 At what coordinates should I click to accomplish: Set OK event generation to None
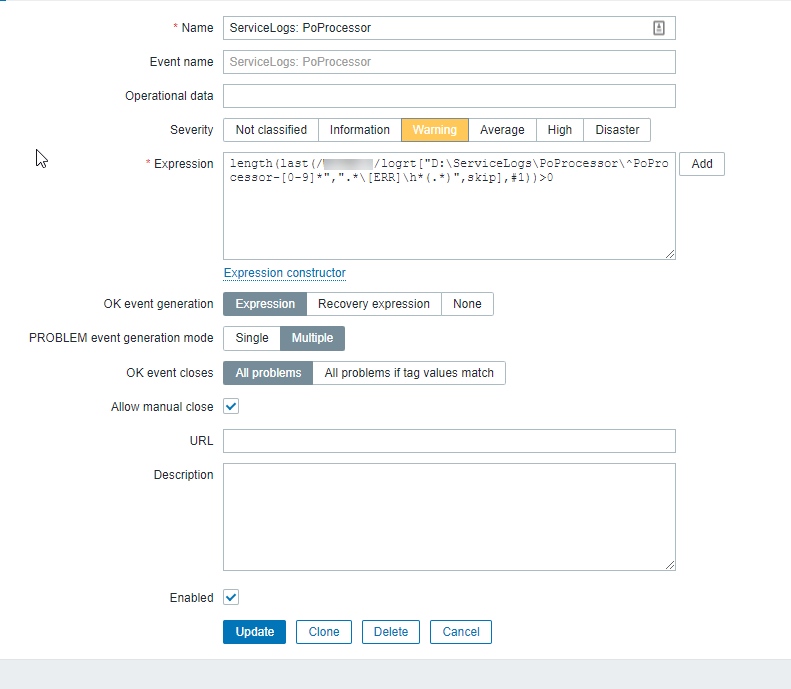[467, 304]
